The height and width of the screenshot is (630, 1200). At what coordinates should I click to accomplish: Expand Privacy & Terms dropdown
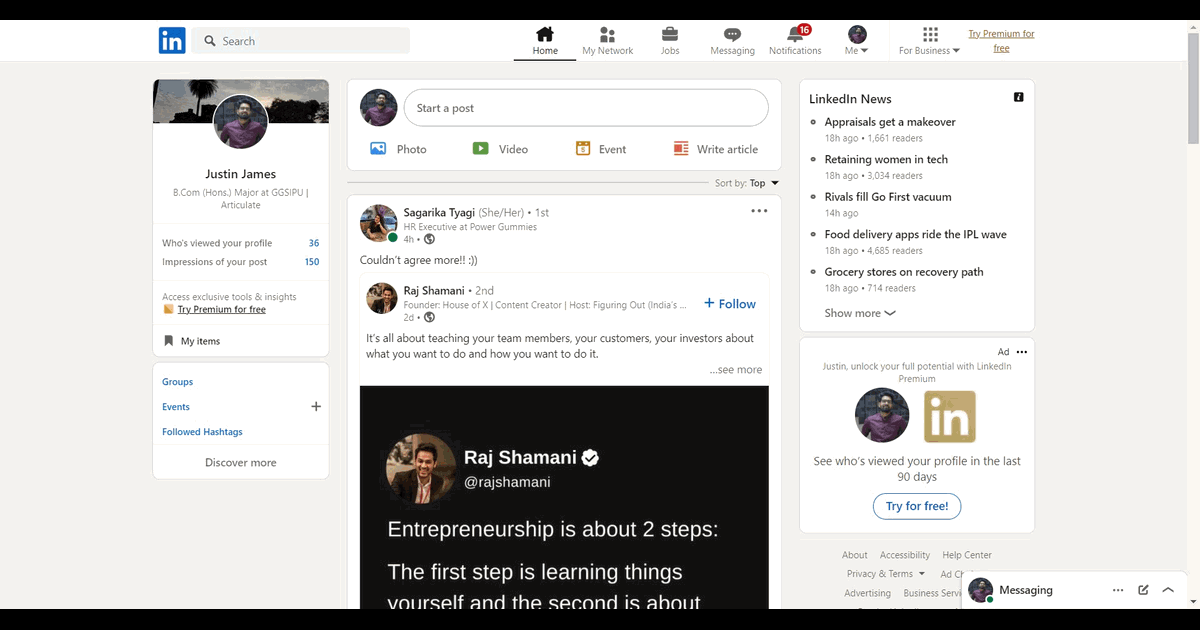(885, 574)
